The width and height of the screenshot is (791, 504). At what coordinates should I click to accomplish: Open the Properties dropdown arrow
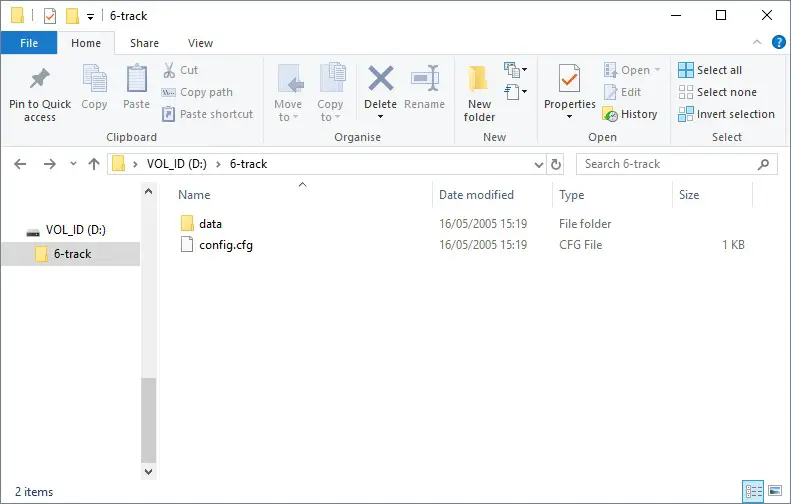click(x=569, y=117)
